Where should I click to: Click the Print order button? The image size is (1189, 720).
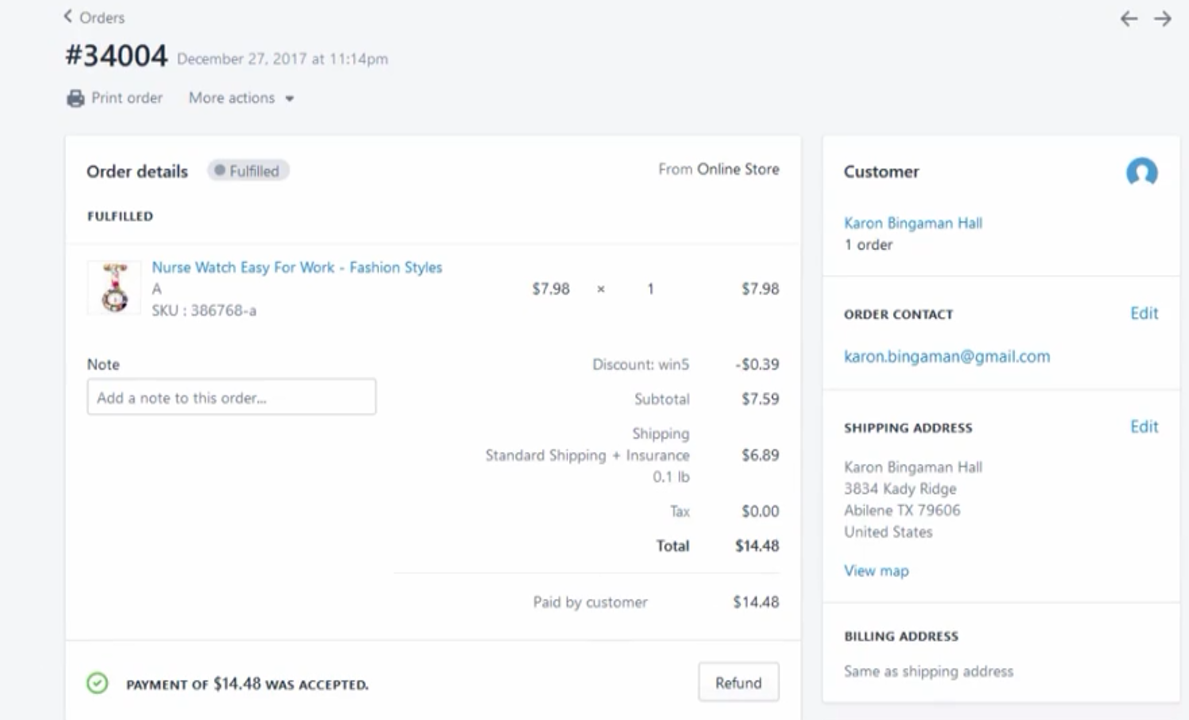(x=126, y=98)
